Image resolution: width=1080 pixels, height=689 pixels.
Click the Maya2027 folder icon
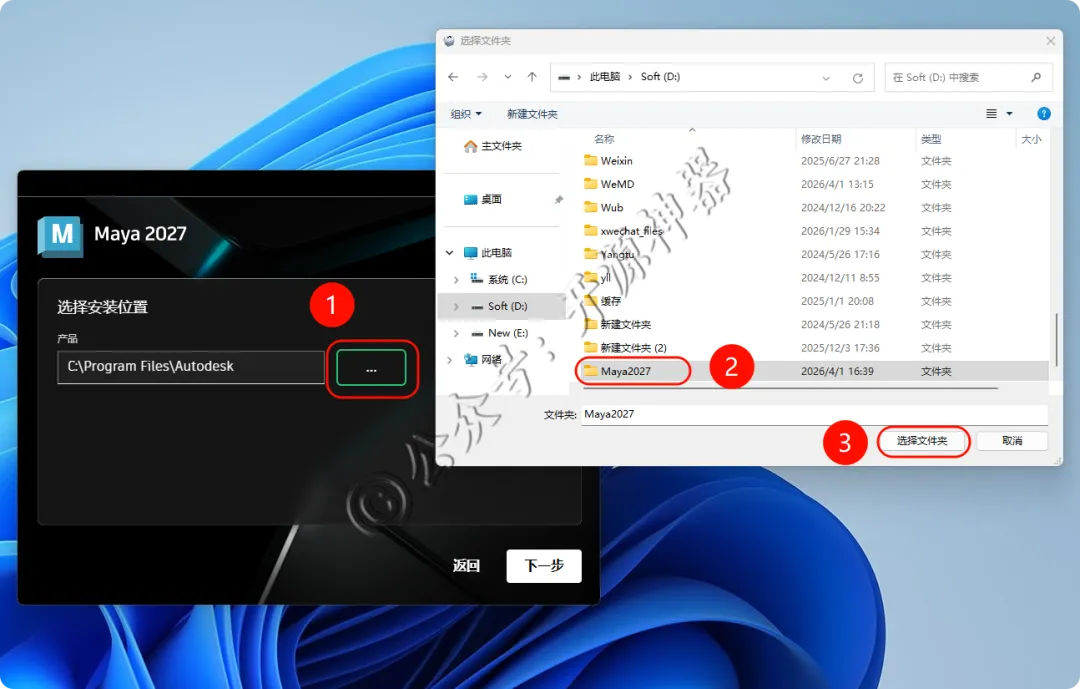point(590,371)
